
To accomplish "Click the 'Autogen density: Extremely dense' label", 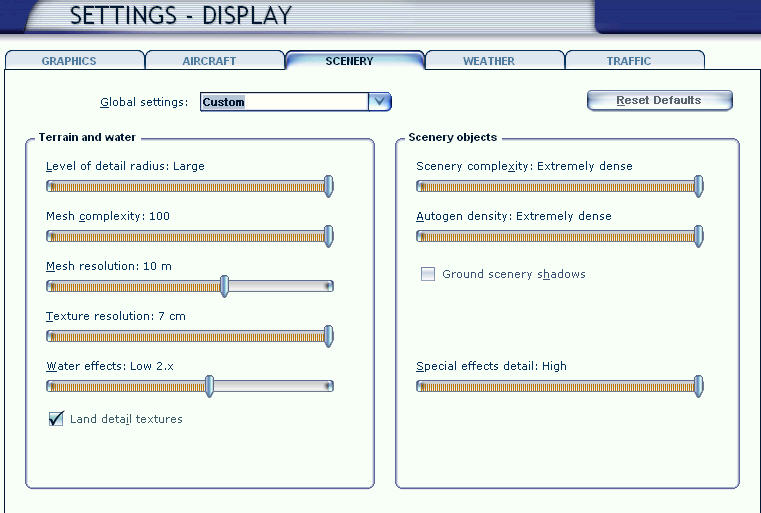I will (513, 216).
